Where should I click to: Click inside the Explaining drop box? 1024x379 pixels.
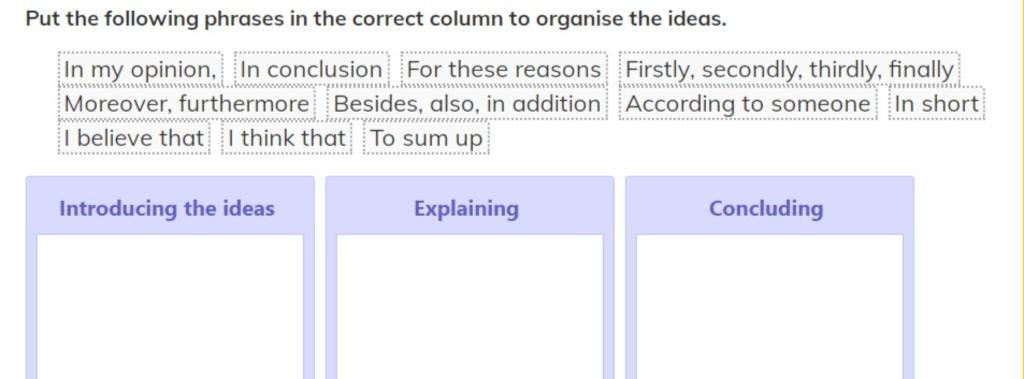click(470, 306)
